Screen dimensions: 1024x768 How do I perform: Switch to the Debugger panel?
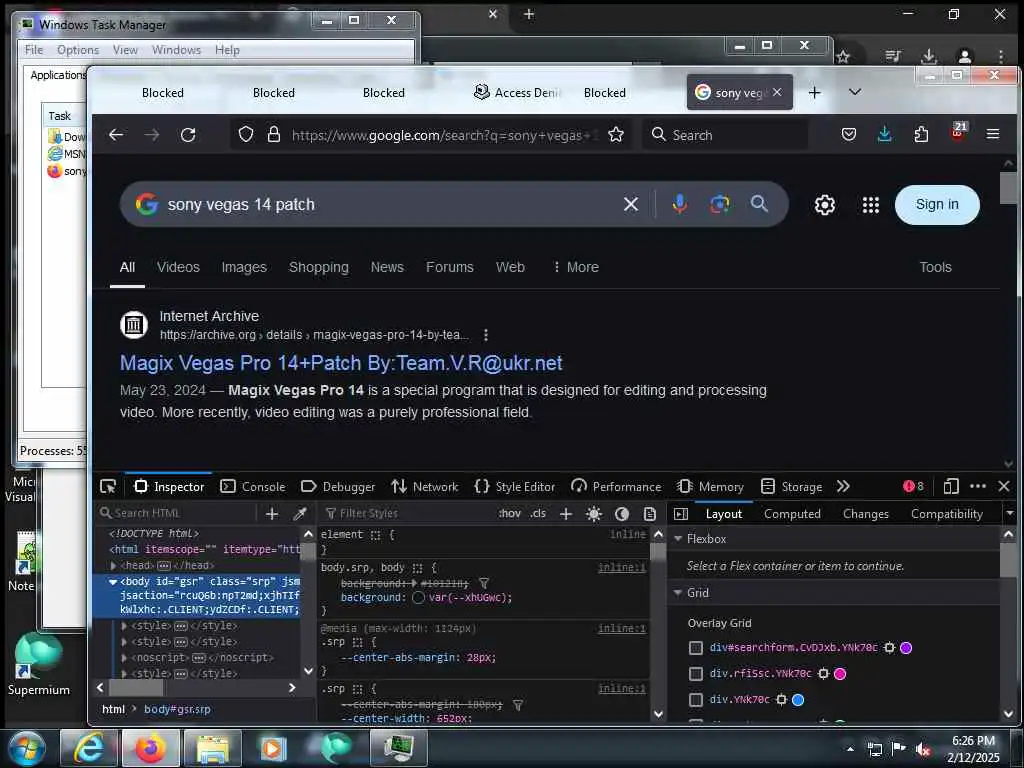(x=338, y=487)
